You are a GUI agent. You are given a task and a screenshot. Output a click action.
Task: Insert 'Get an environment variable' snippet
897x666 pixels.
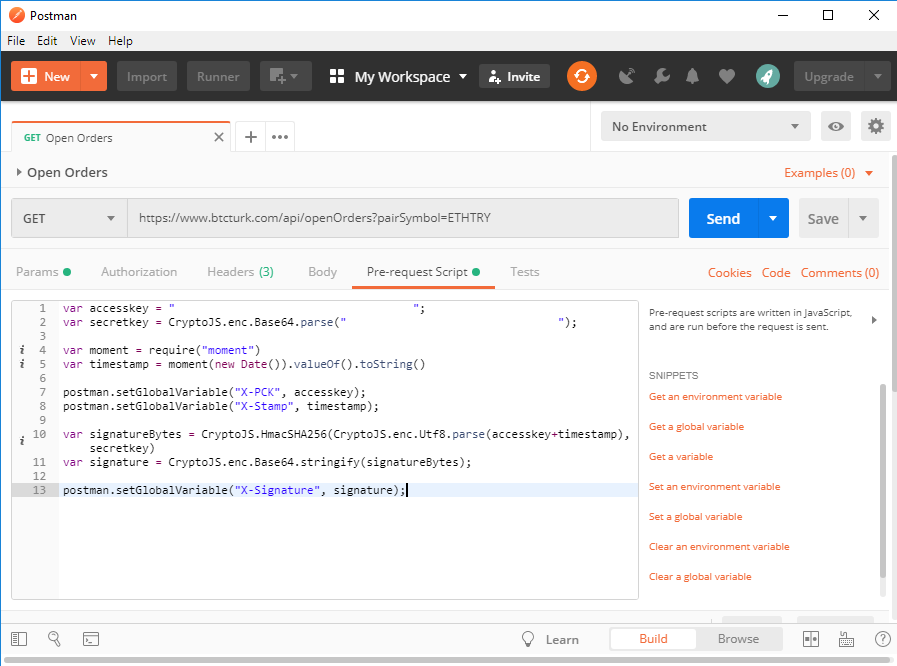[715, 397]
